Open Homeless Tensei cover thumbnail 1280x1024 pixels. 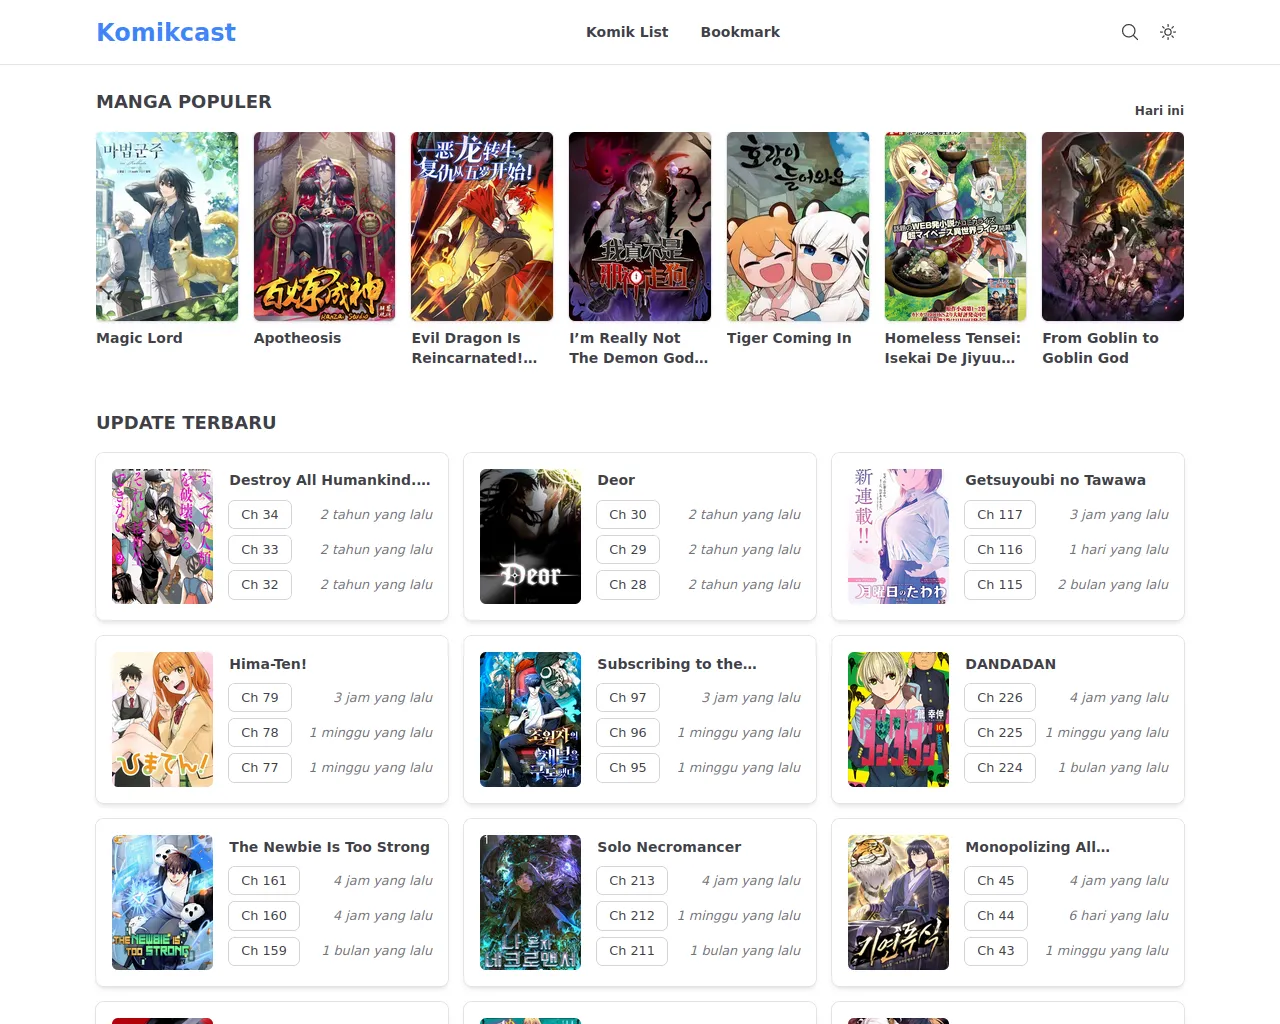[956, 226]
